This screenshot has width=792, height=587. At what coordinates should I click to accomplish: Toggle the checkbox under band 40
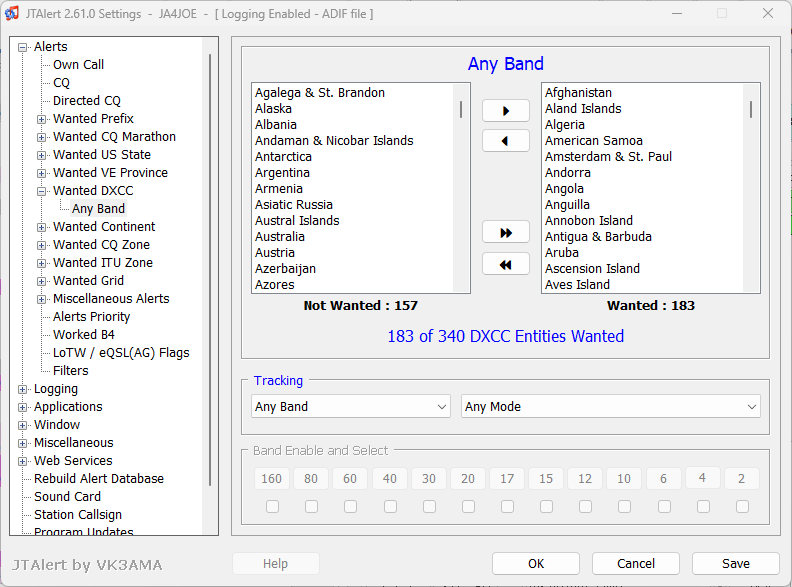click(x=390, y=506)
